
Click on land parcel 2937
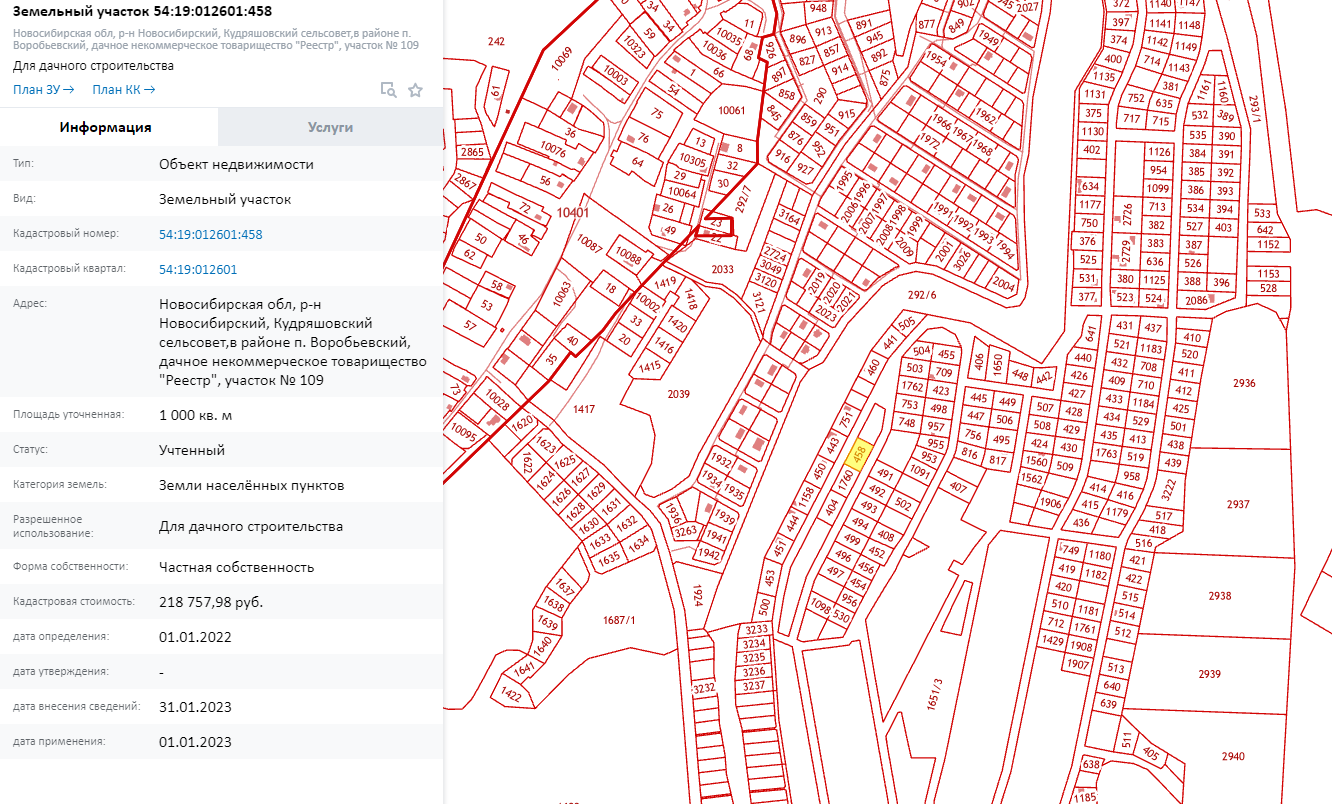[x=1238, y=504]
